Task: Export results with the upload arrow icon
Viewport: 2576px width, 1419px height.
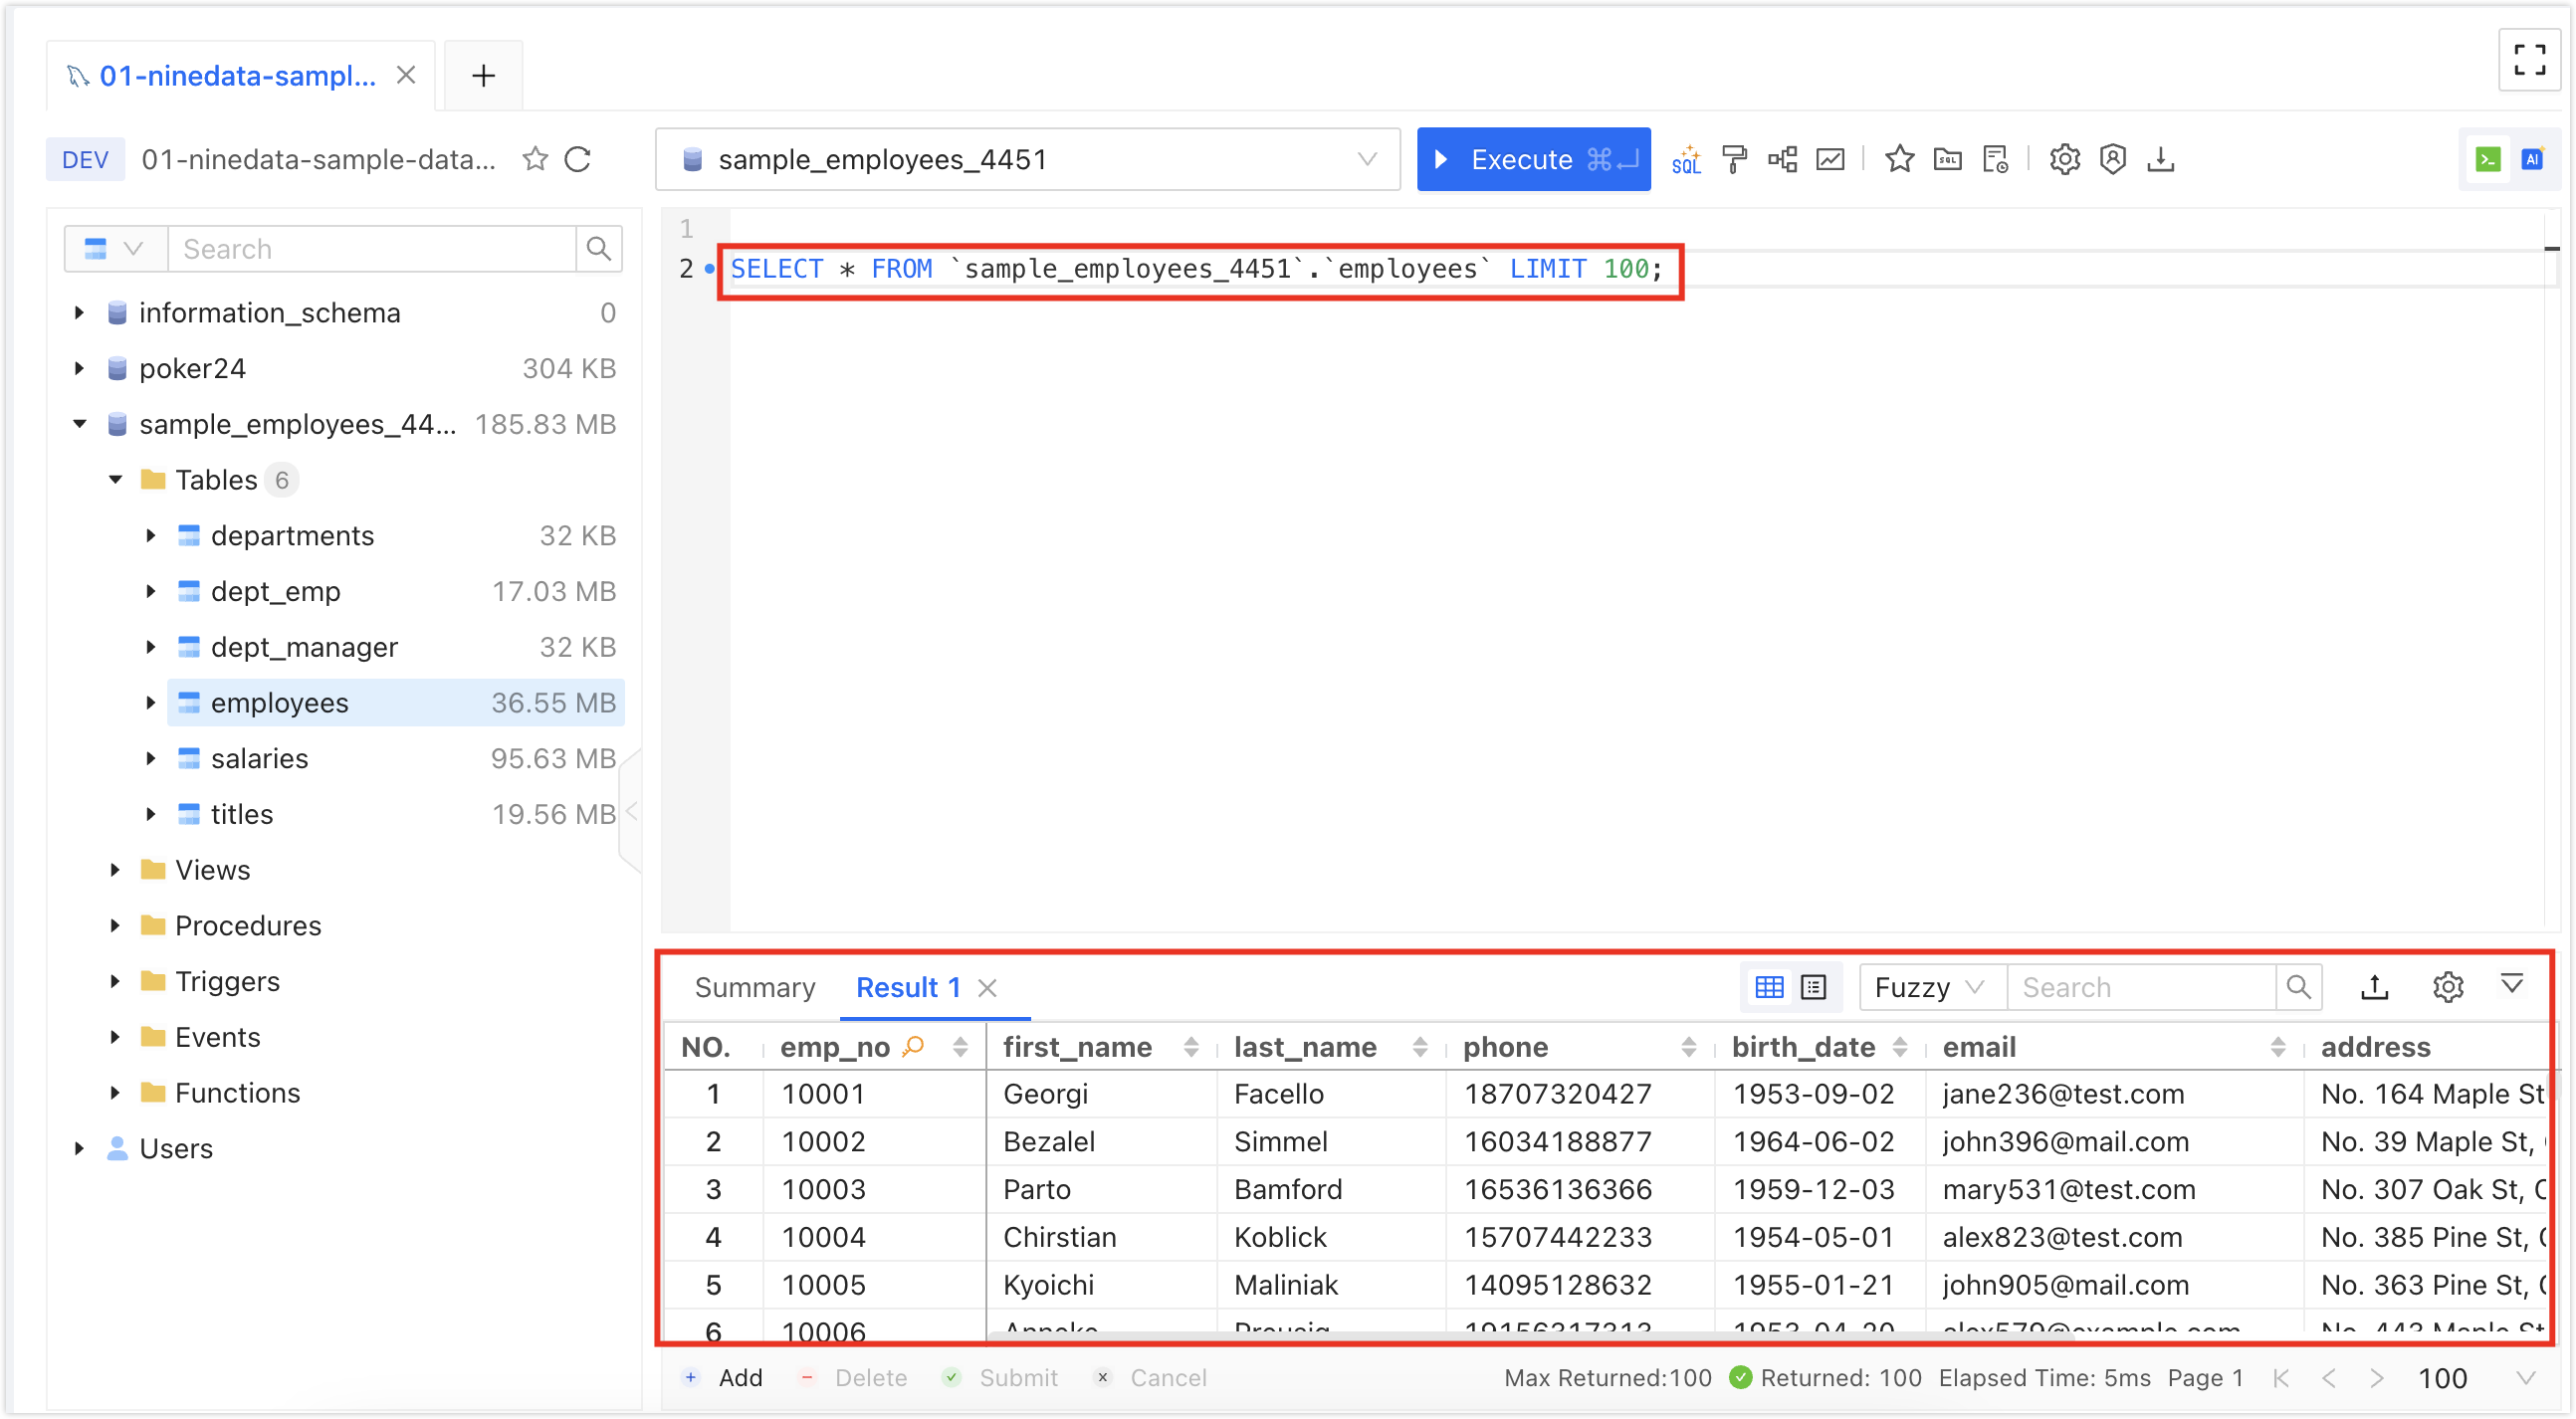Action: 2374,987
